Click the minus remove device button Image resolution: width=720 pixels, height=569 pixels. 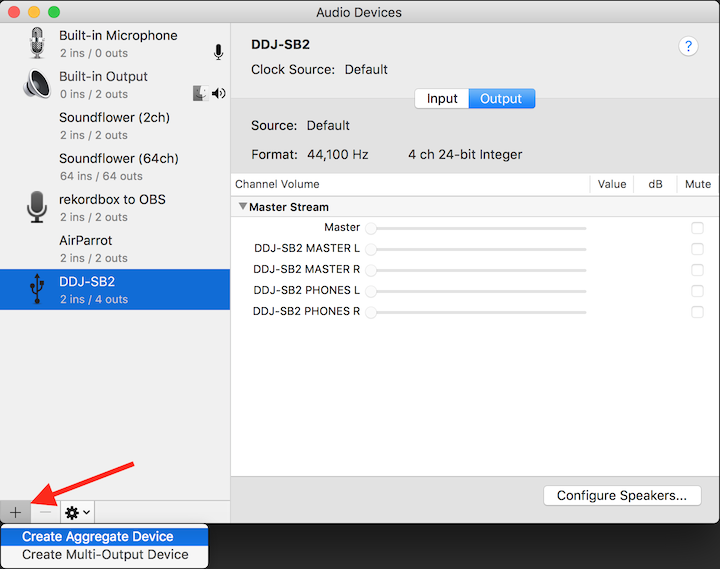[45, 512]
